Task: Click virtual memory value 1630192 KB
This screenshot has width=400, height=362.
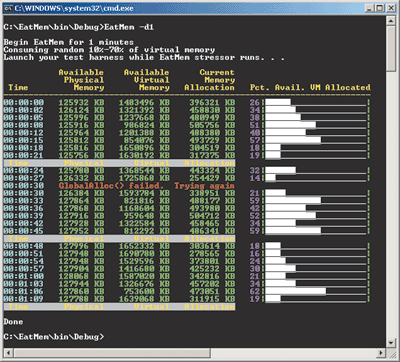Action: [144, 155]
